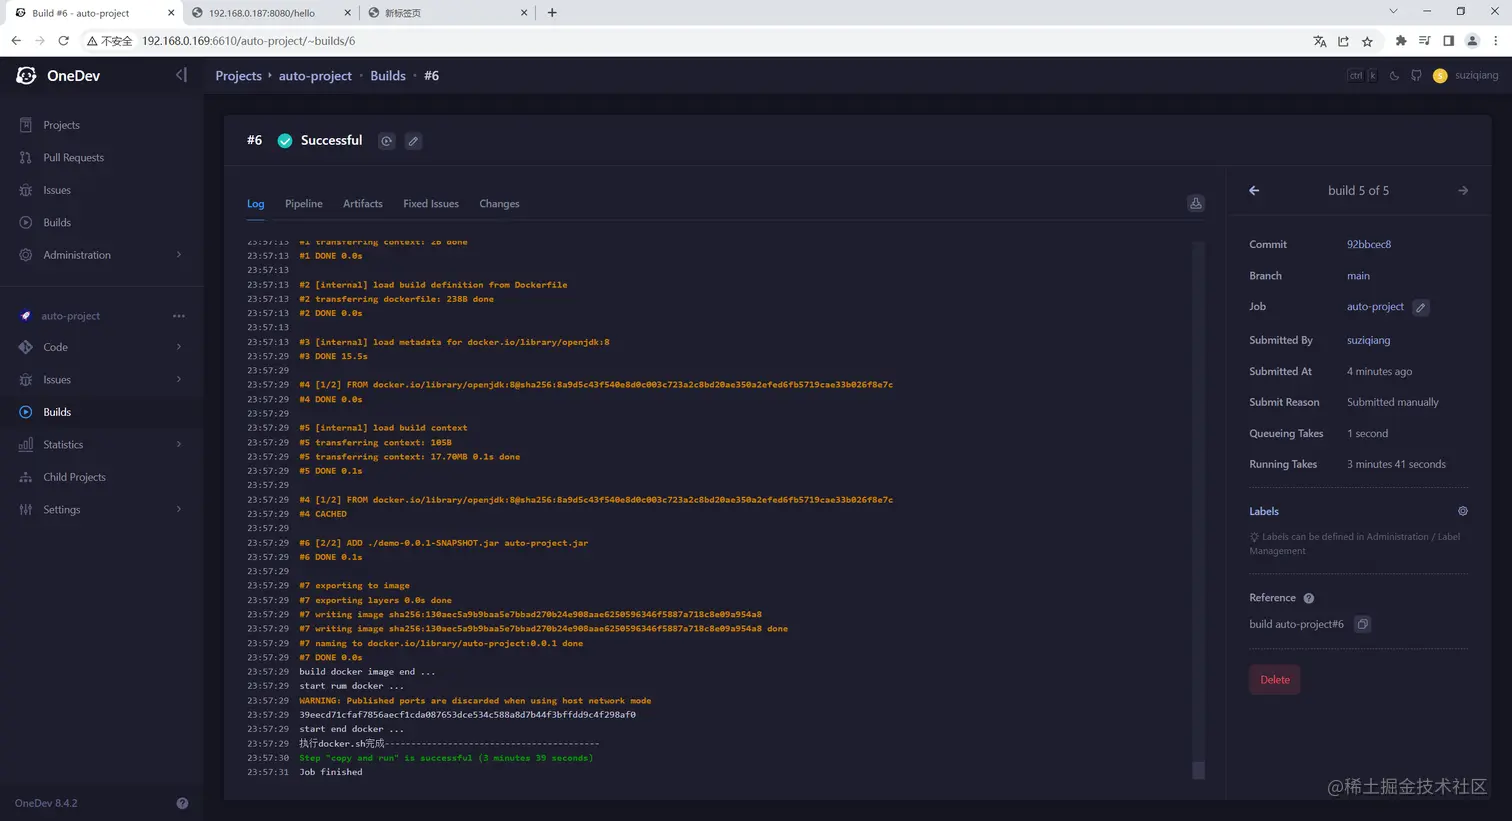Copy the build reference to clipboard
This screenshot has height=821, width=1512.
click(x=1362, y=624)
